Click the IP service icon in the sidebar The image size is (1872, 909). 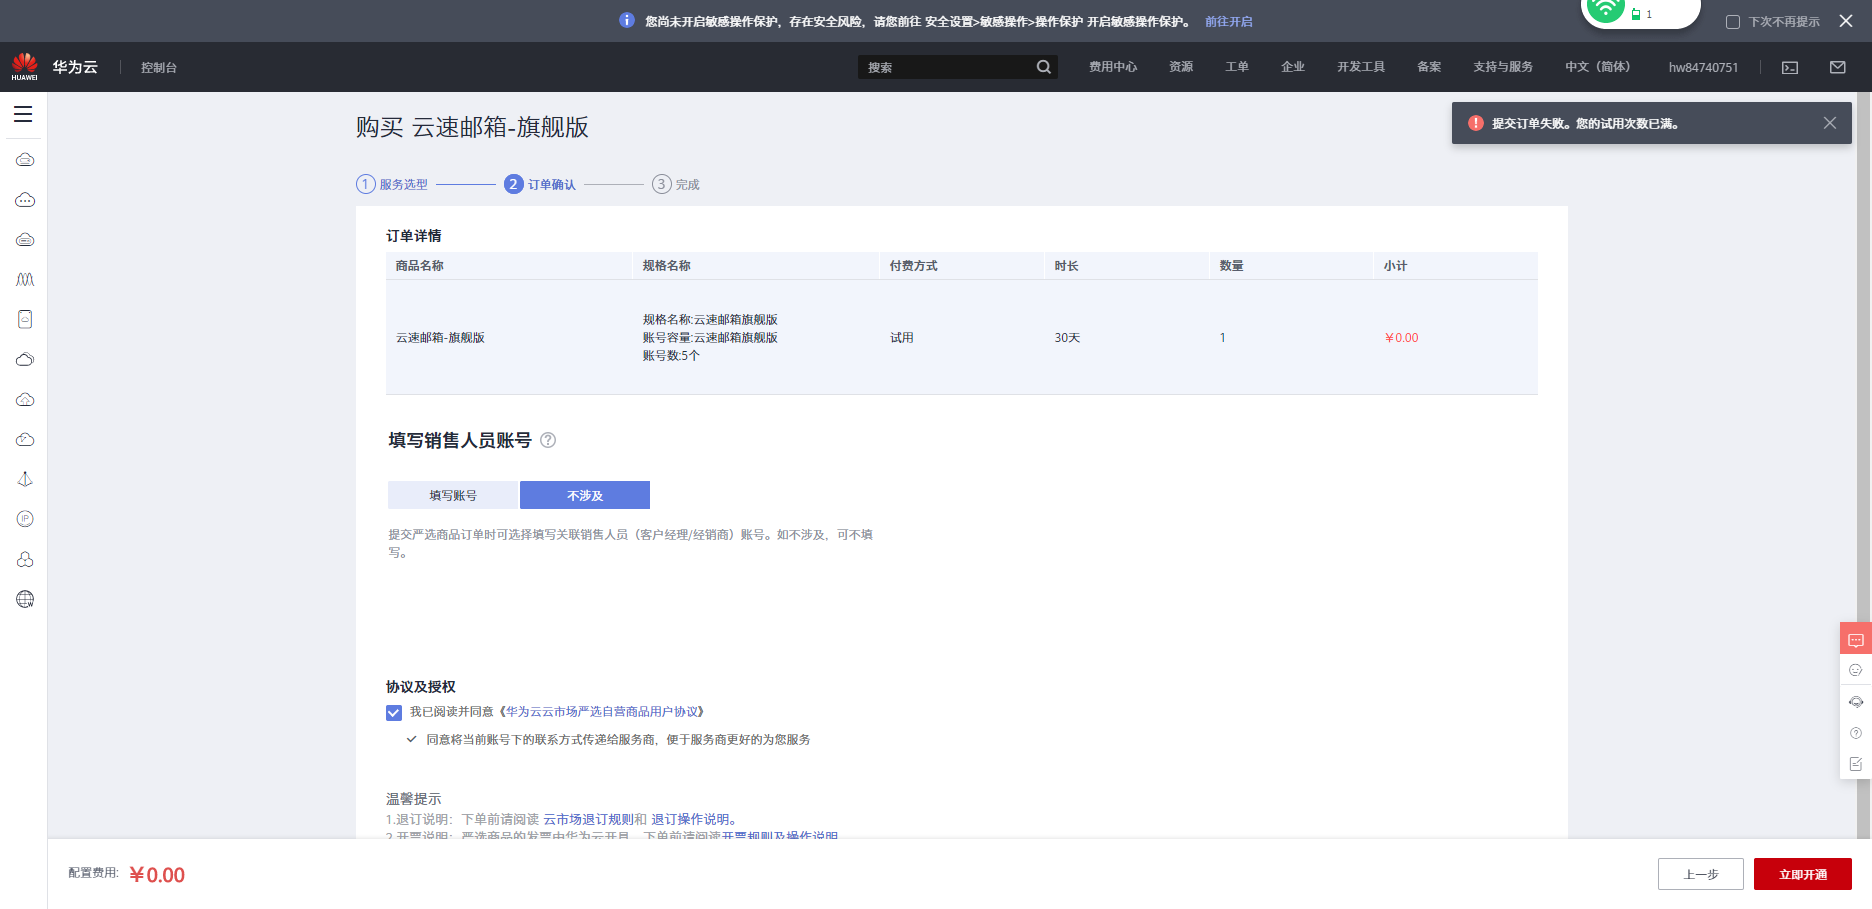coord(25,519)
